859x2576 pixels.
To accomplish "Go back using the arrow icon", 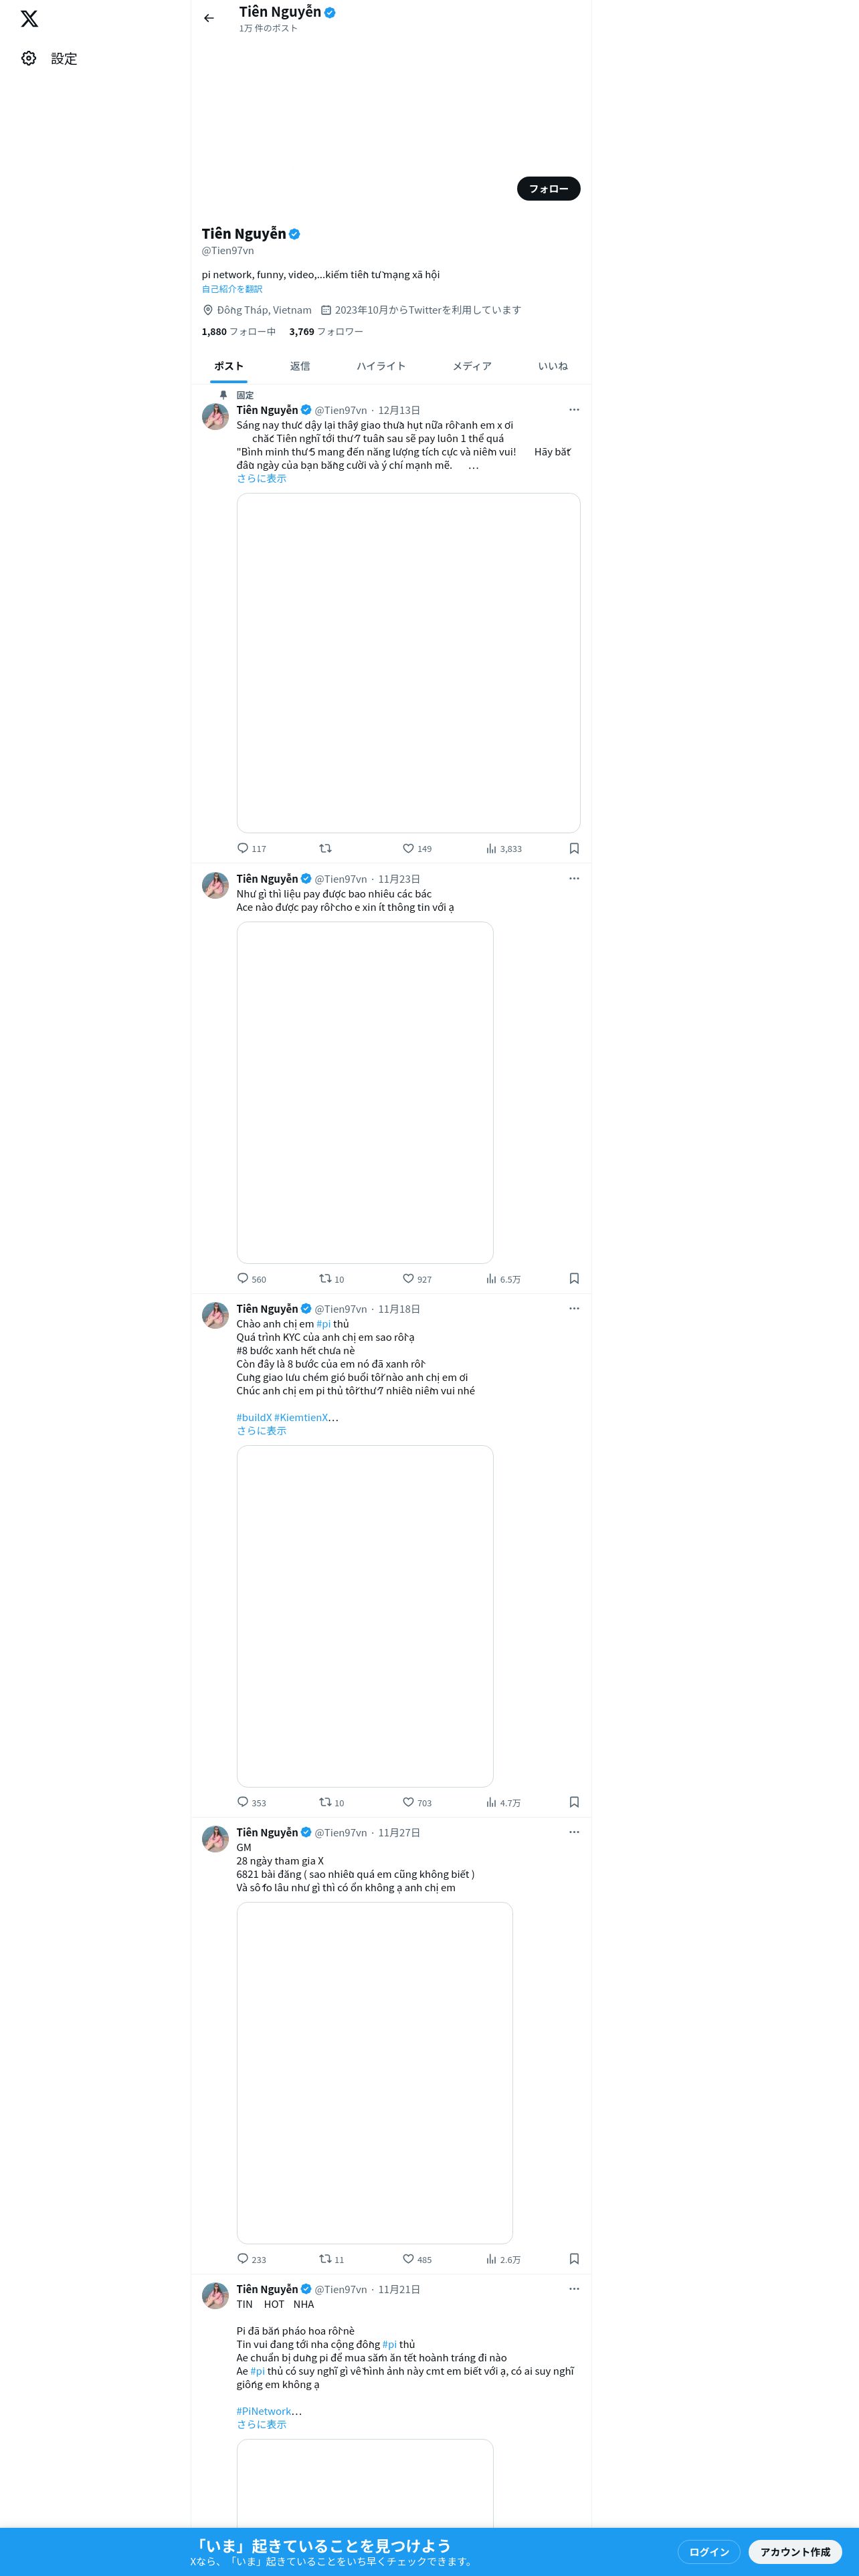I will [209, 18].
